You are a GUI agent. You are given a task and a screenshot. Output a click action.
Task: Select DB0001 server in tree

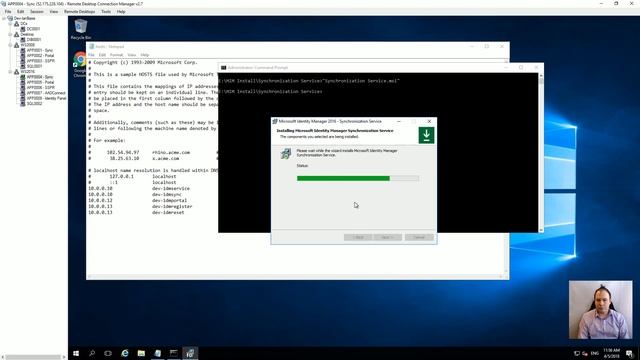pos(33,40)
